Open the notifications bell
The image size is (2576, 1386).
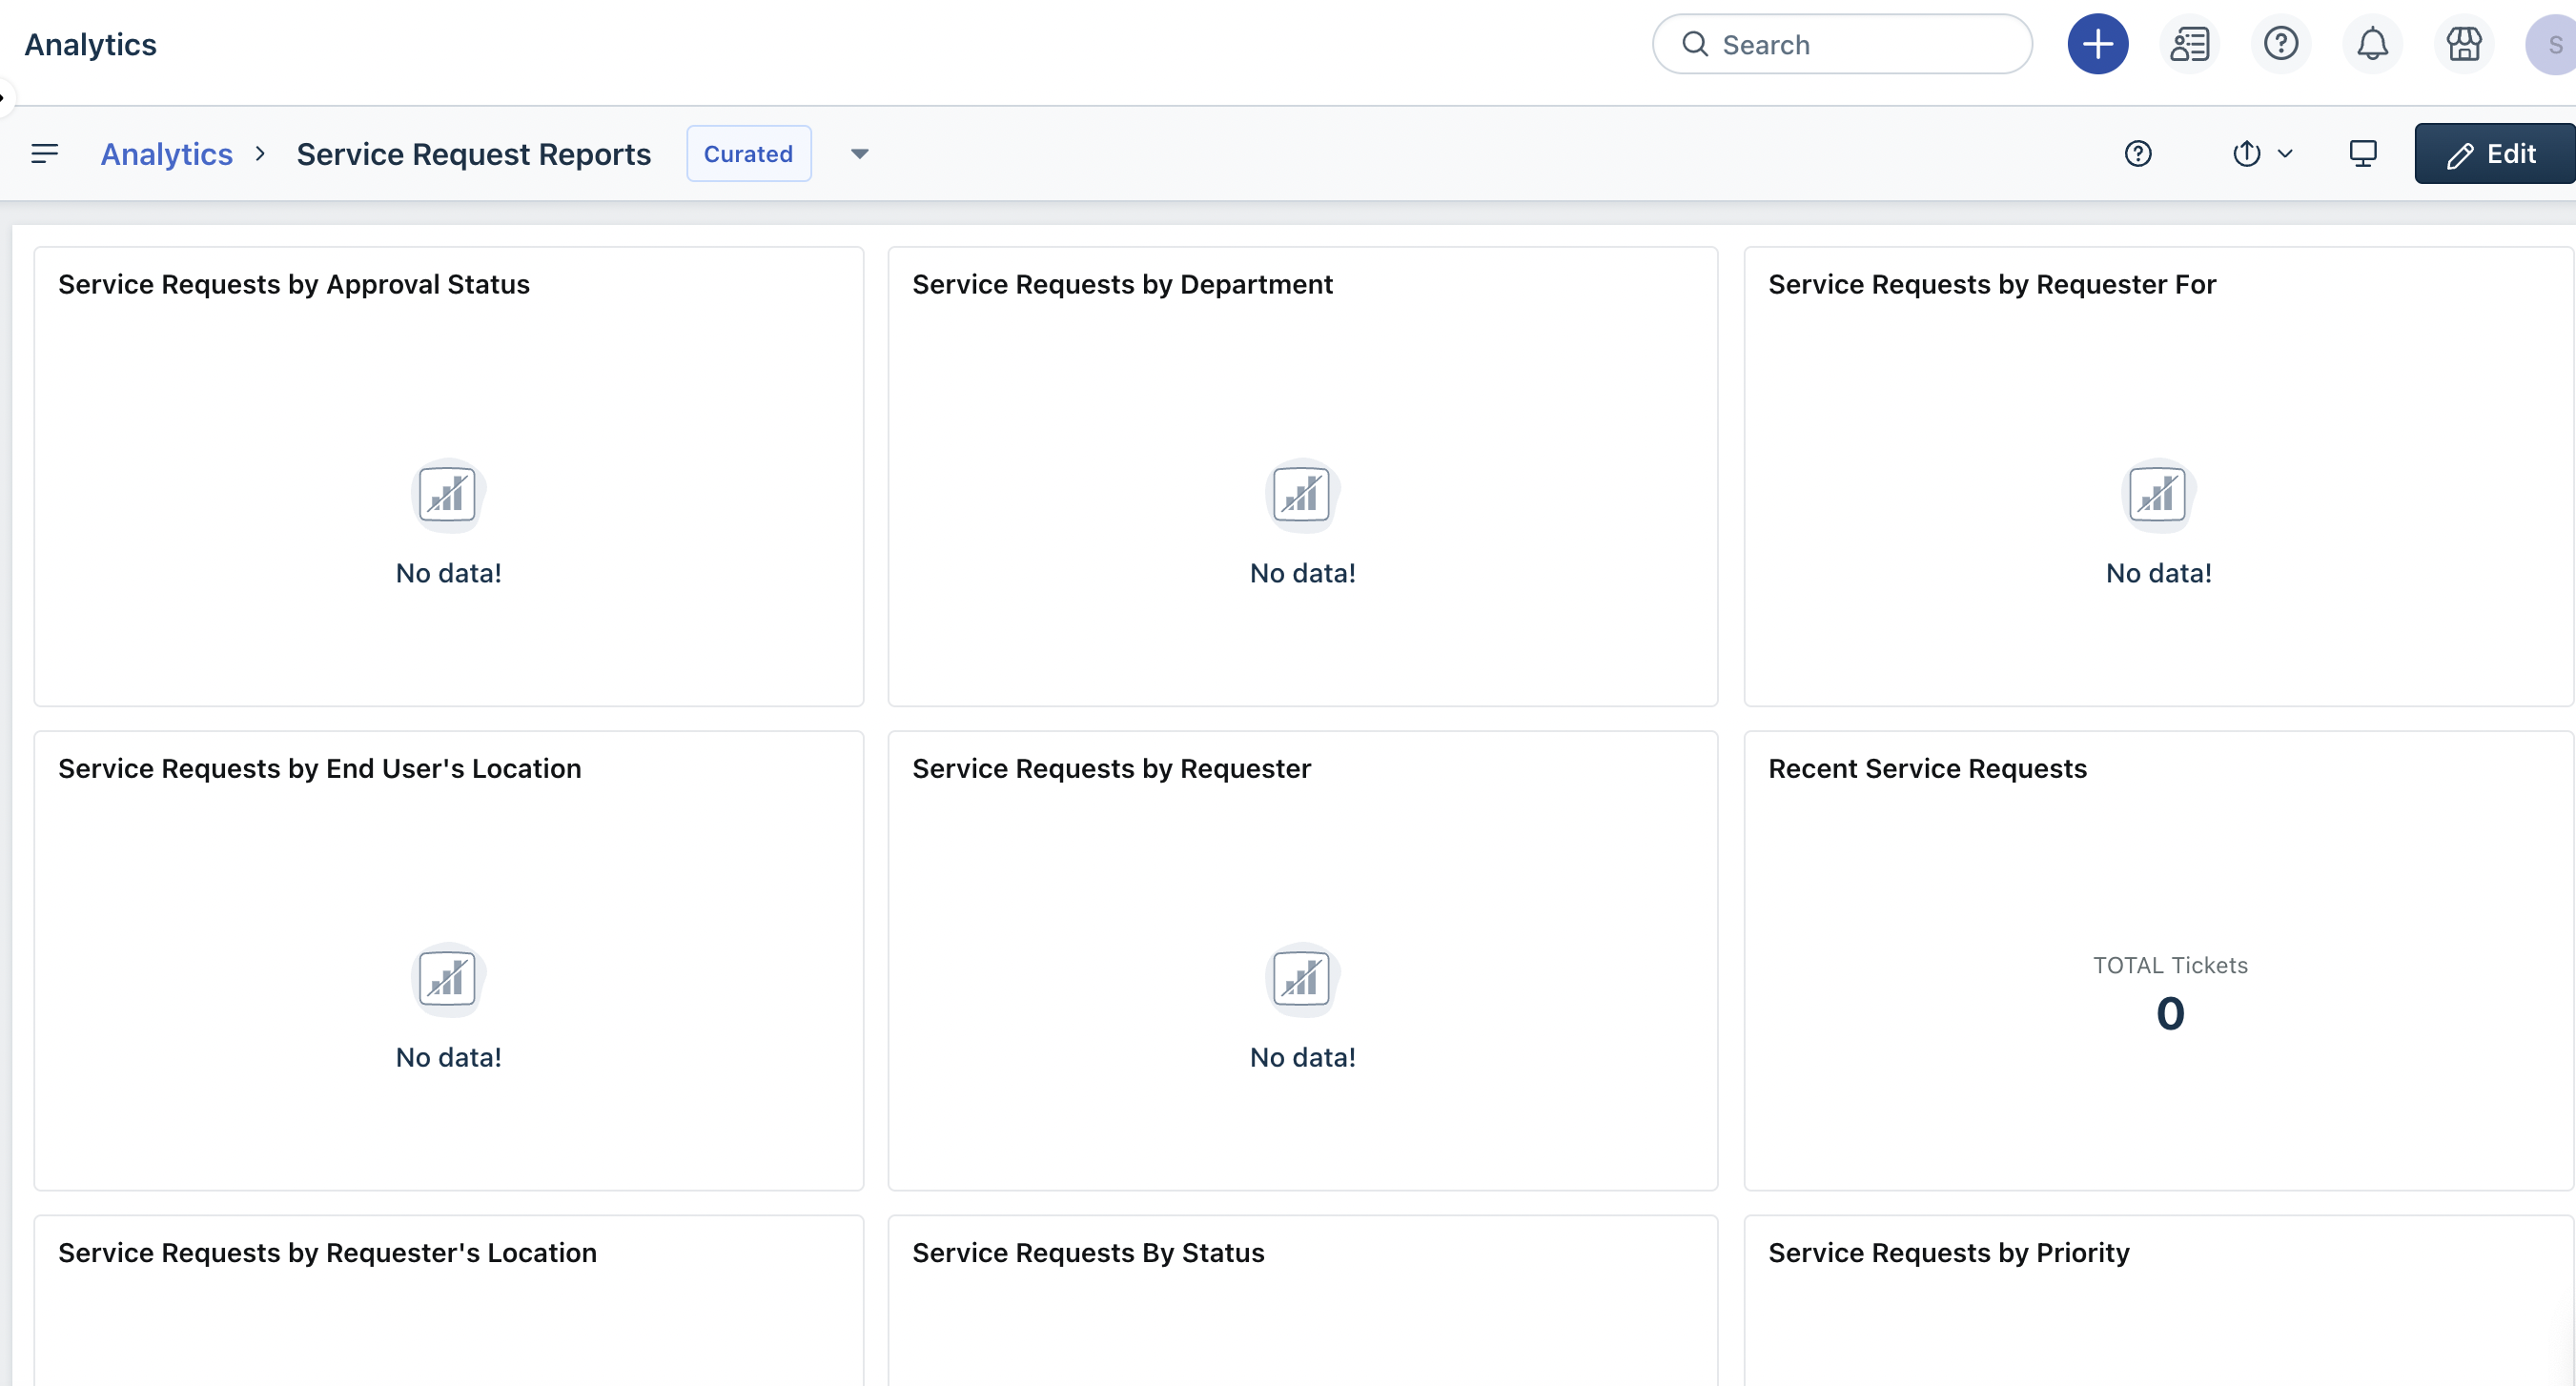tap(2372, 44)
